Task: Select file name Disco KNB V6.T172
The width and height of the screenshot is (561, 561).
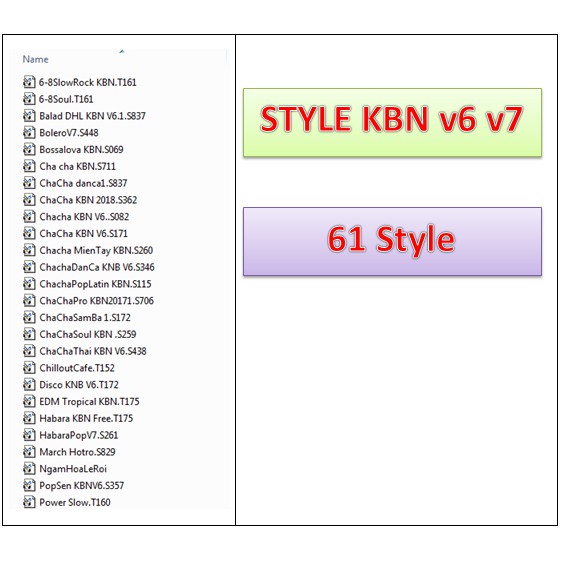Action: click(79, 385)
